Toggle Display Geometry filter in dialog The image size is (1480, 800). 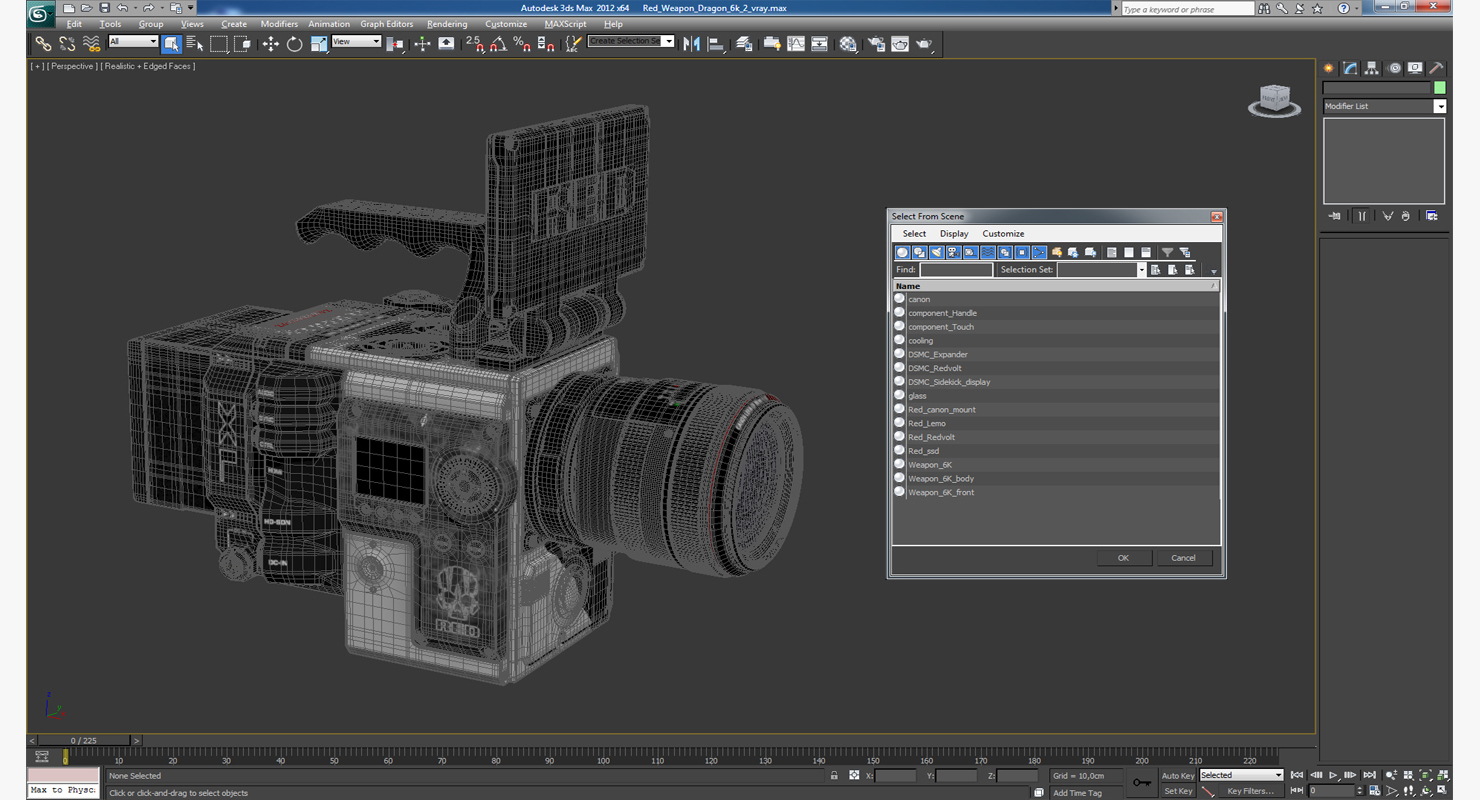click(902, 253)
